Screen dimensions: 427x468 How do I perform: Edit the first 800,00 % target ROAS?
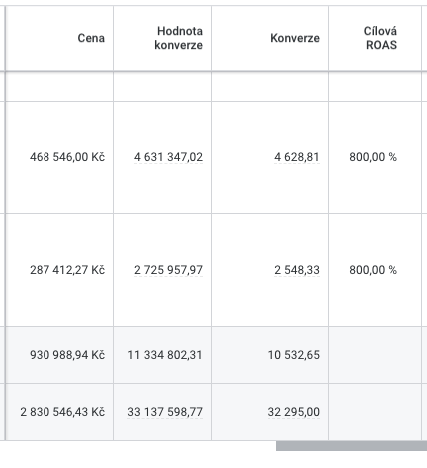tap(373, 157)
